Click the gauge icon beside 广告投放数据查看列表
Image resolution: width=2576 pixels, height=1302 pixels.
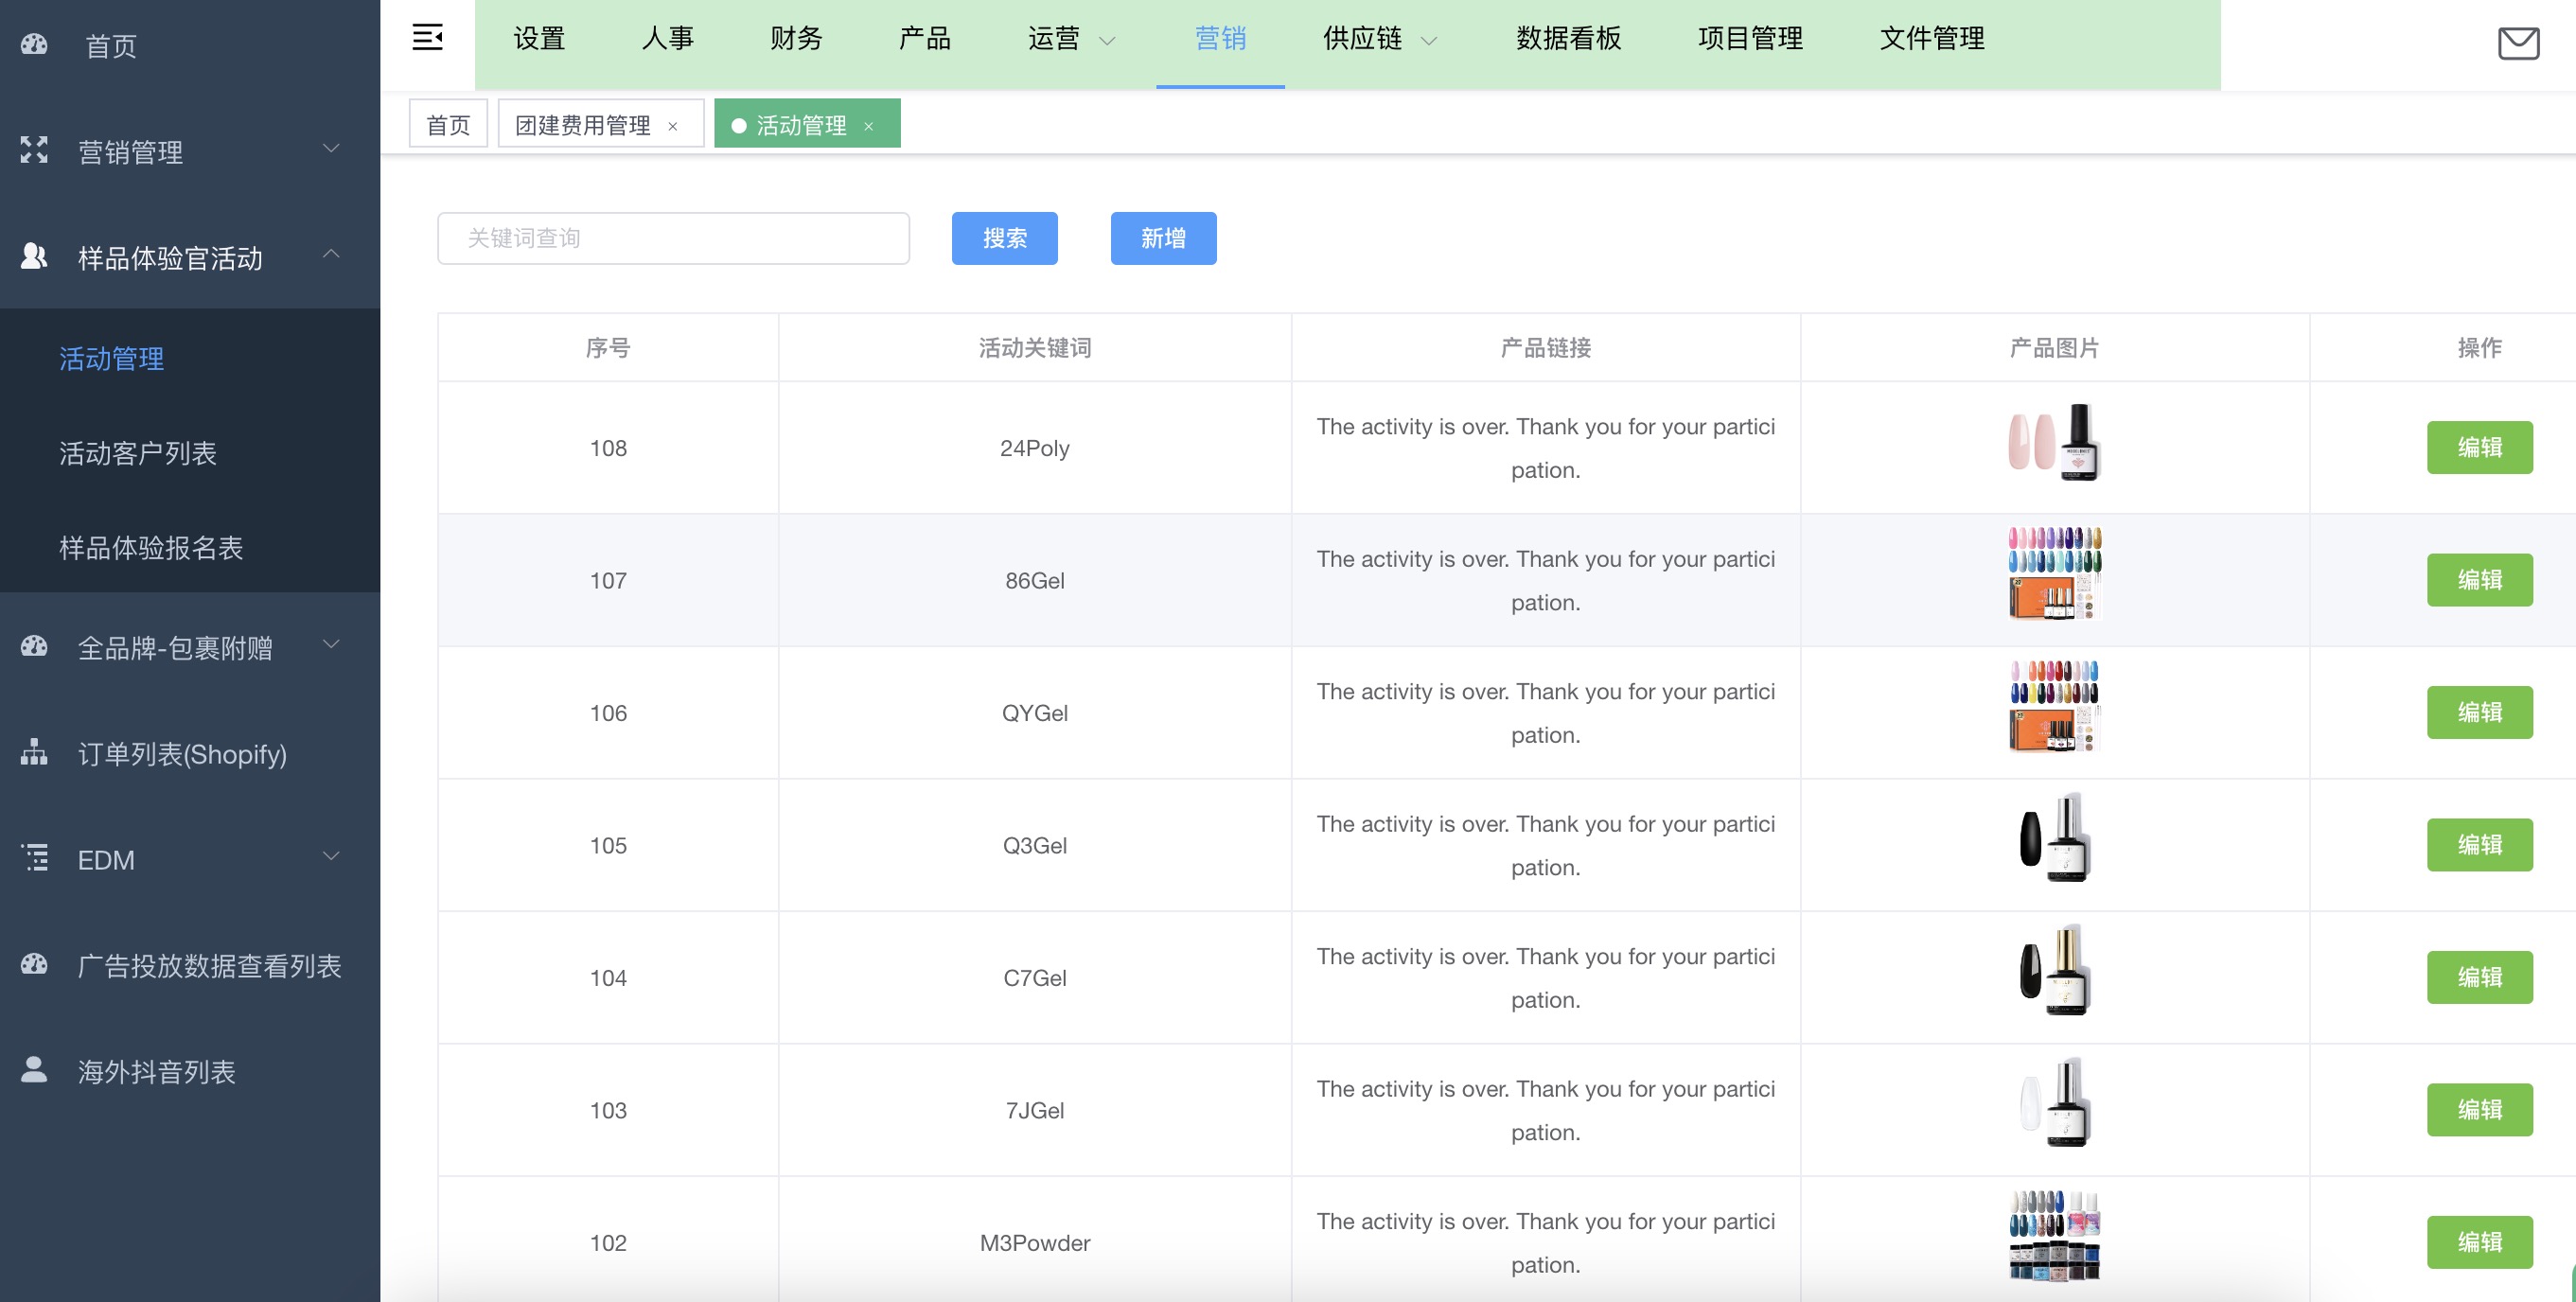(34, 964)
